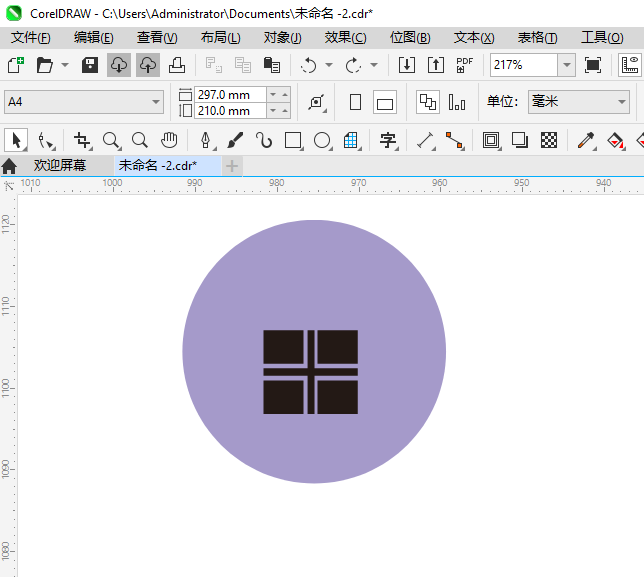The height and width of the screenshot is (577, 644).
Task: Select the Dimension line tool
Action: [426, 140]
